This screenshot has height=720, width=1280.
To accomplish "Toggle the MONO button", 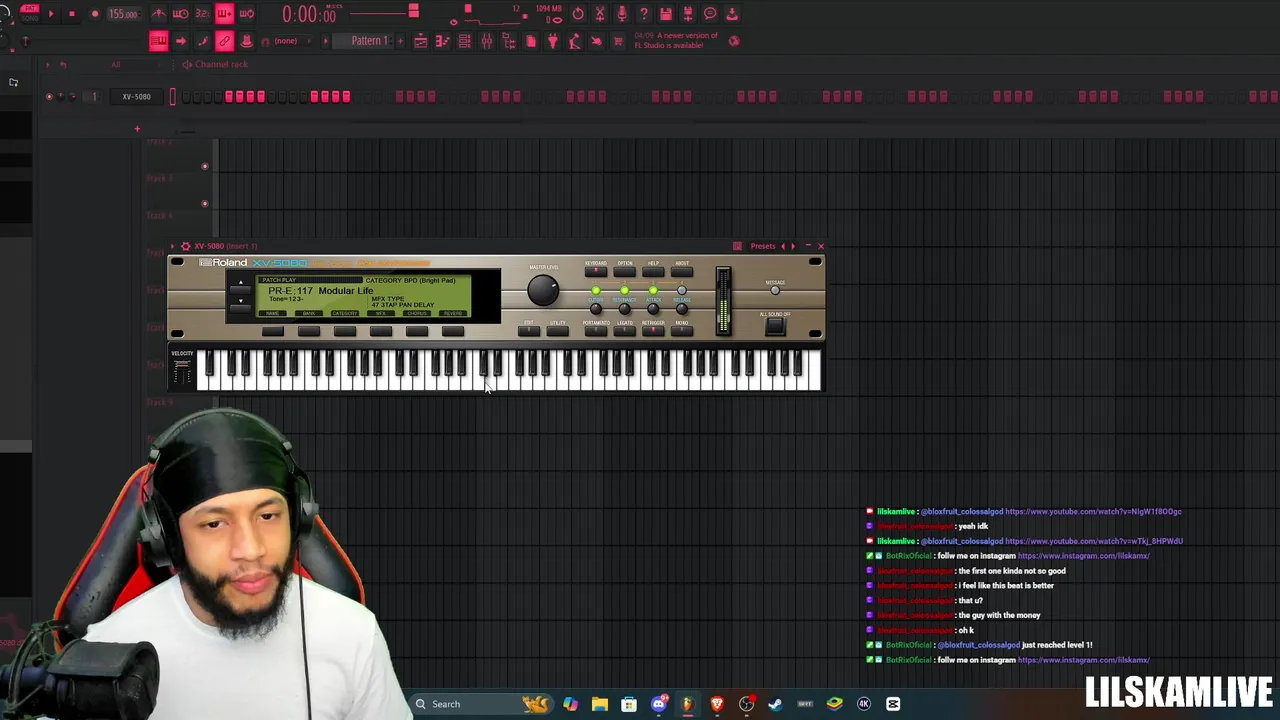I will point(682,330).
